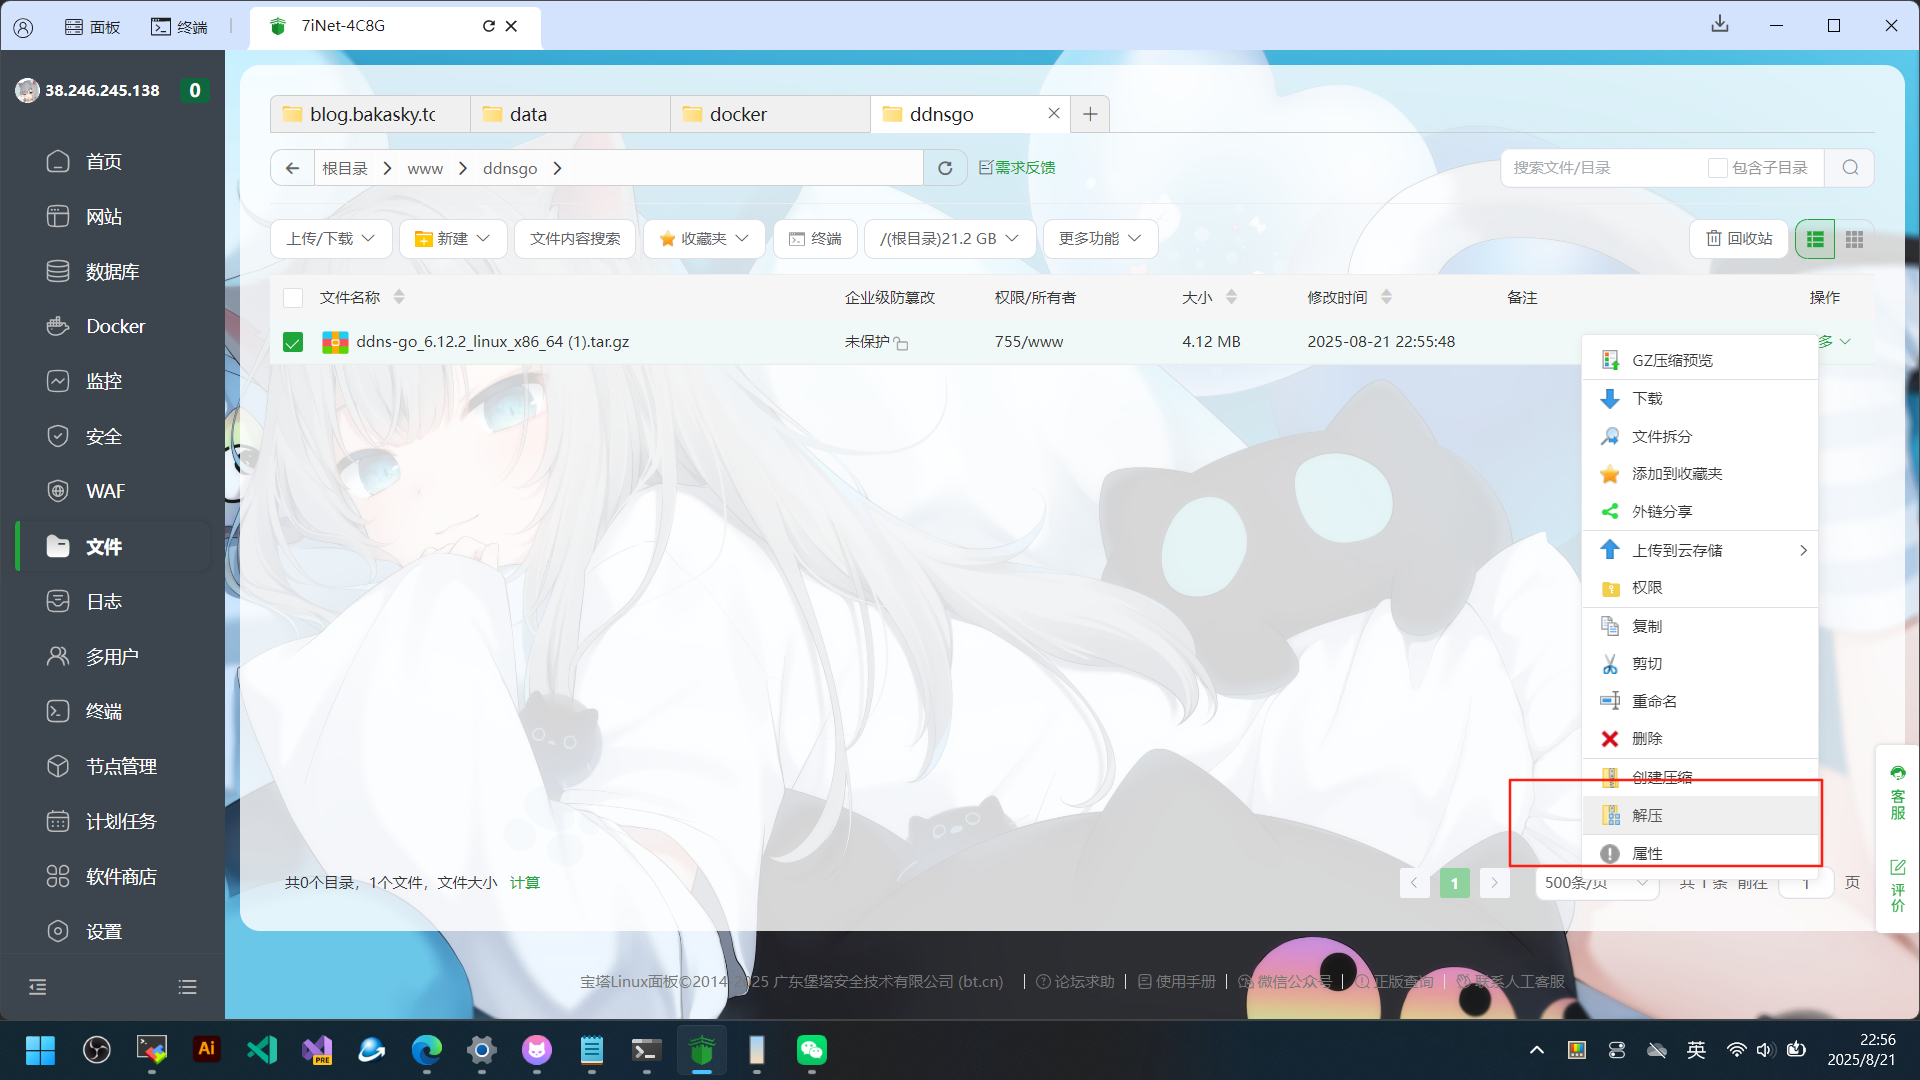1920x1080 pixels.
Task: Close the ddnsgo folder tab
Action: [x=1053, y=114]
